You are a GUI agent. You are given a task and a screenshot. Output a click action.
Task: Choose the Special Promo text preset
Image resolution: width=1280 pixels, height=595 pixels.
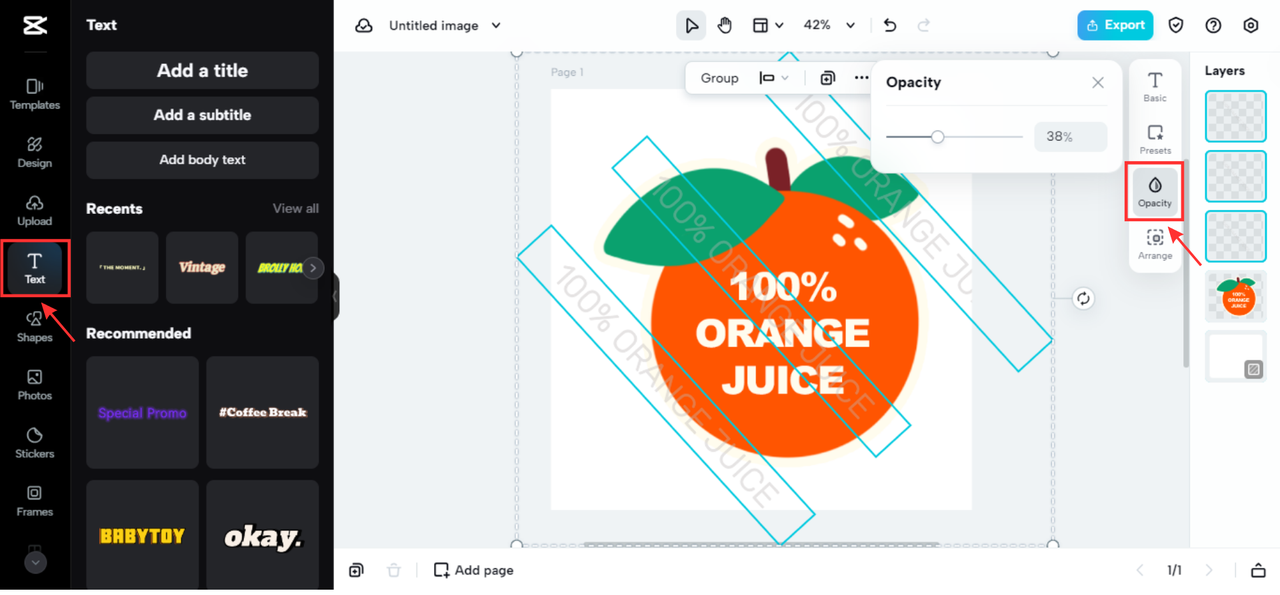(142, 413)
